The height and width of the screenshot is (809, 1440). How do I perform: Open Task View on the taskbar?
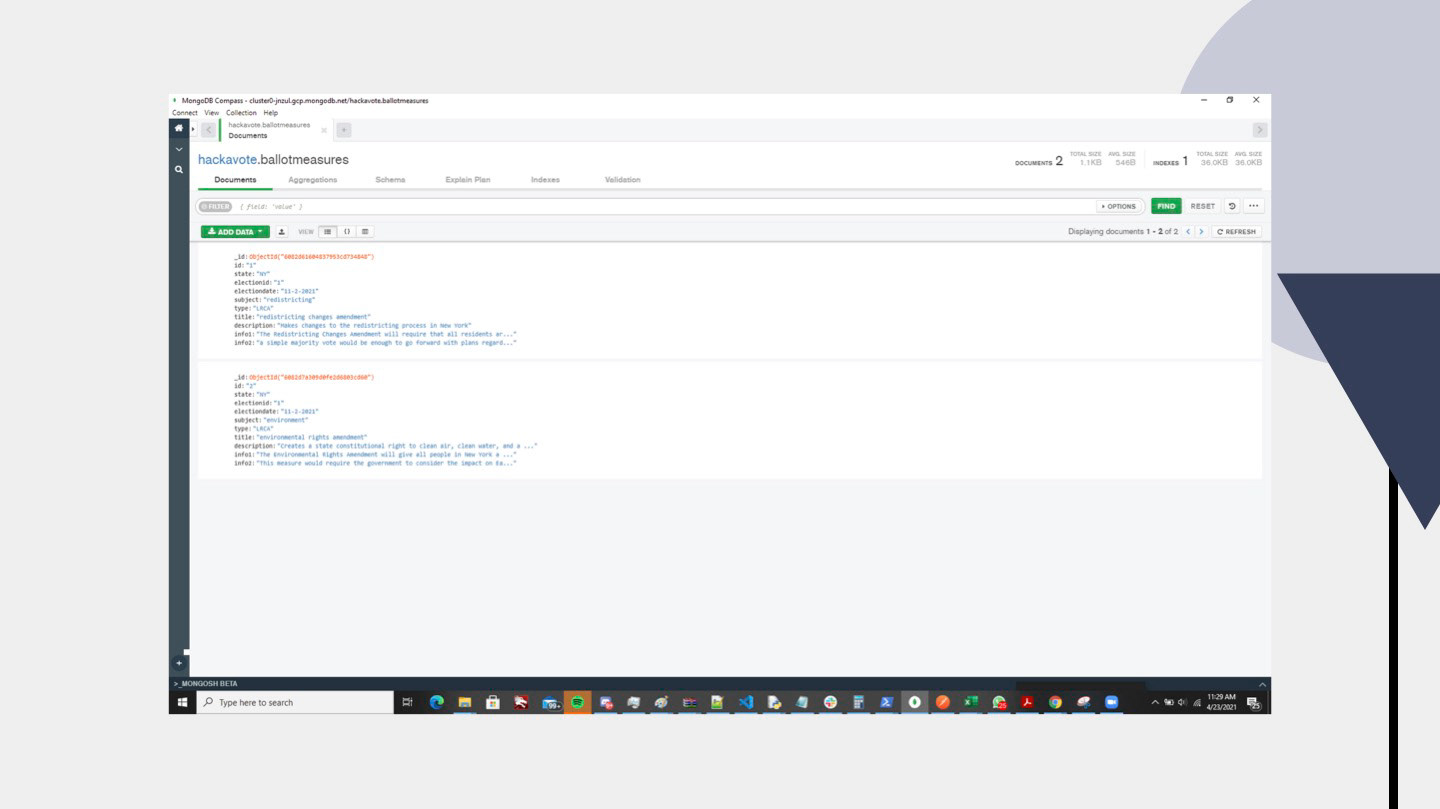coord(407,703)
